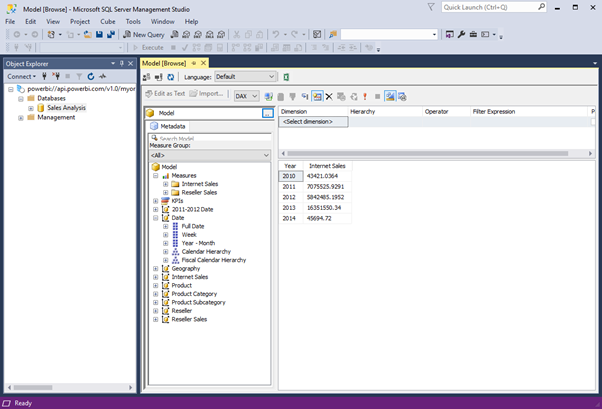The height and width of the screenshot is (409, 602).
Task: Click the Activity Monitor icon
Action: [x=317, y=35]
